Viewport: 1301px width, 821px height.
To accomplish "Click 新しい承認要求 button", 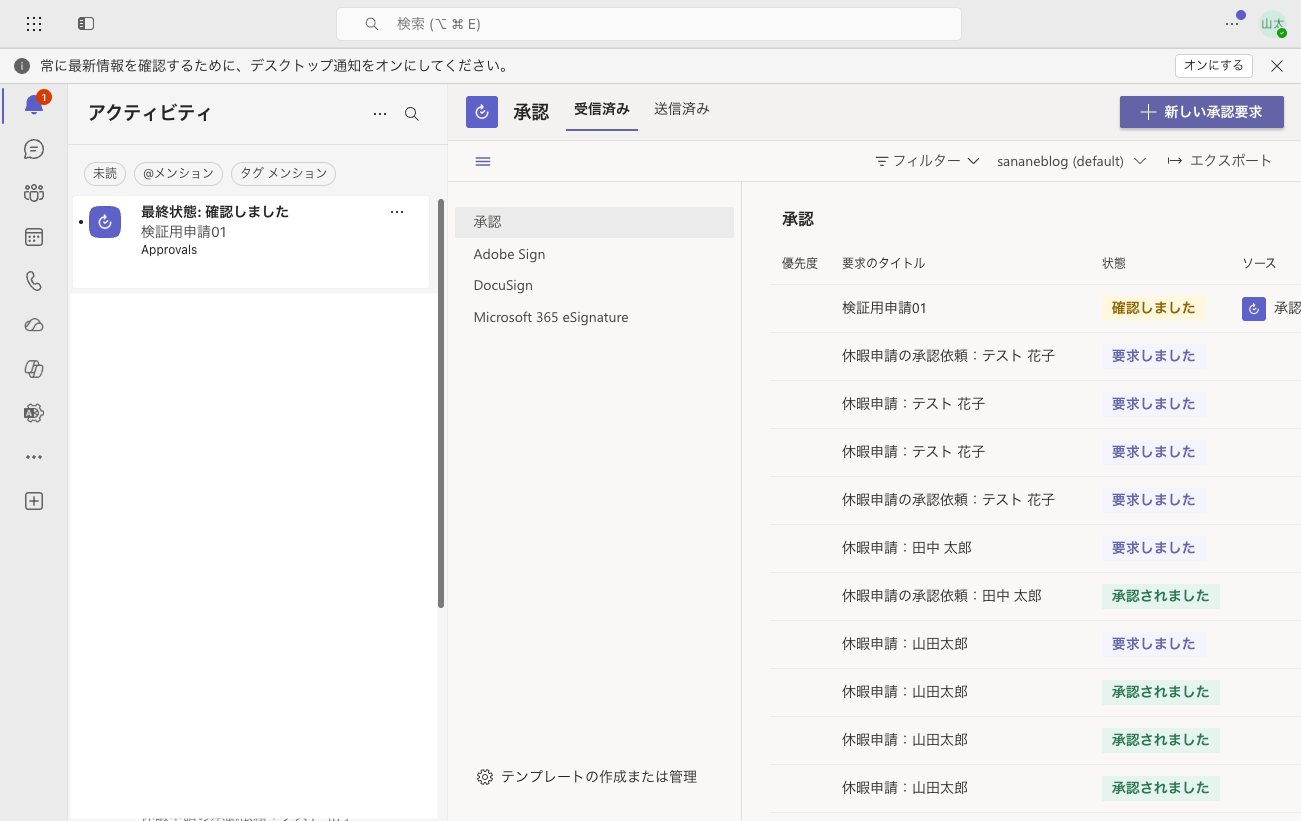I will [x=1202, y=112].
